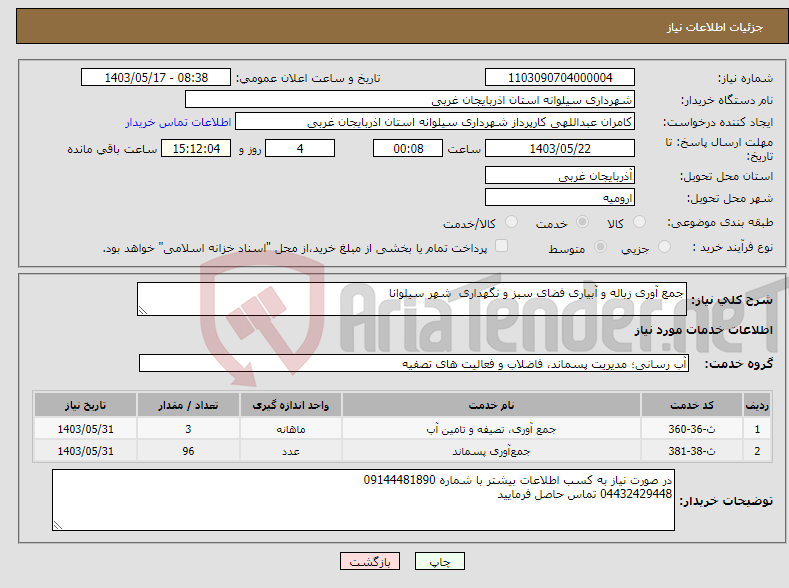Click the عدد unit cell

point(291,451)
